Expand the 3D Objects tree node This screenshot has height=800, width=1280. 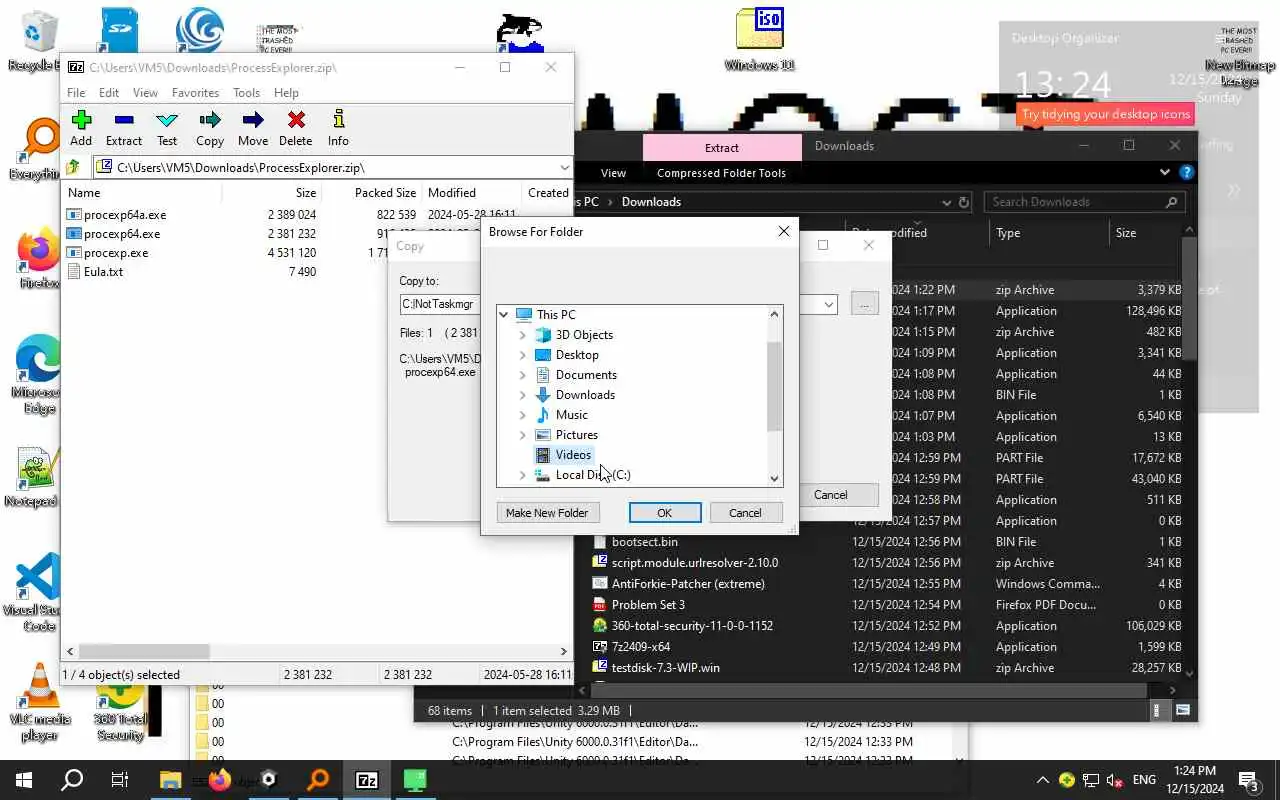(522, 334)
